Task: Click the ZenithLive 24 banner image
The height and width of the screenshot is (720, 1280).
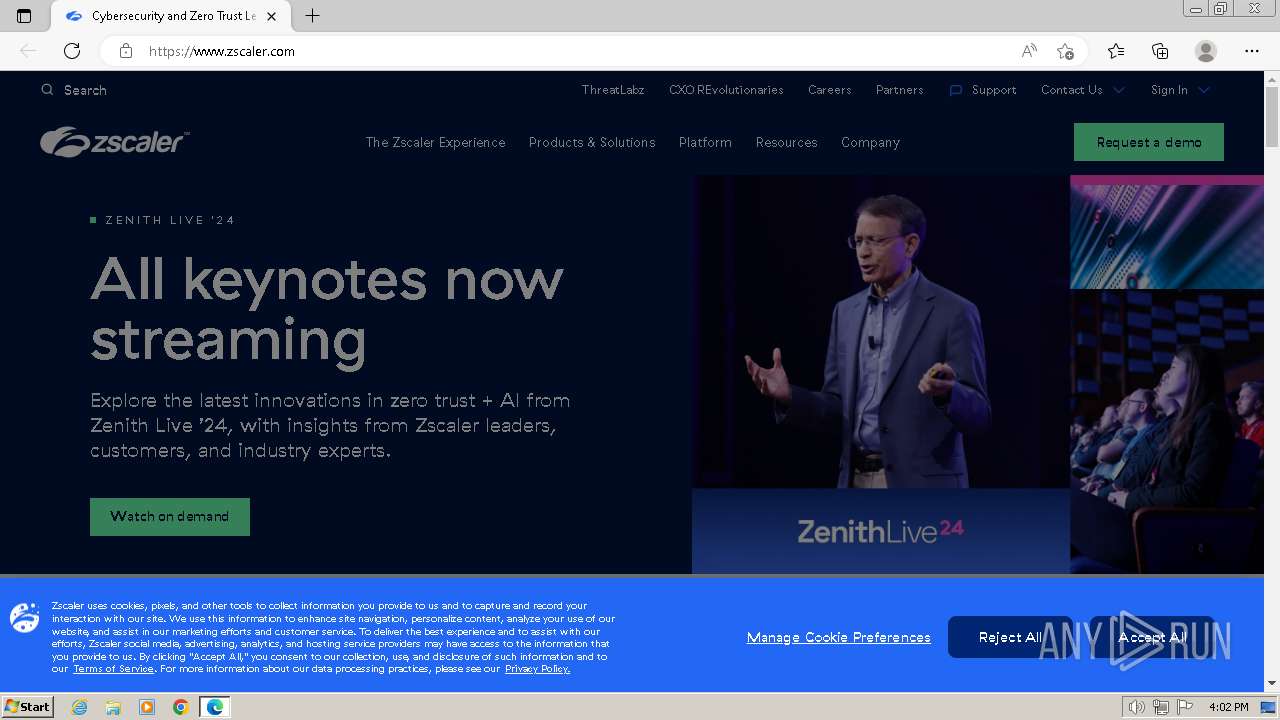Action: [x=881, y=531]
